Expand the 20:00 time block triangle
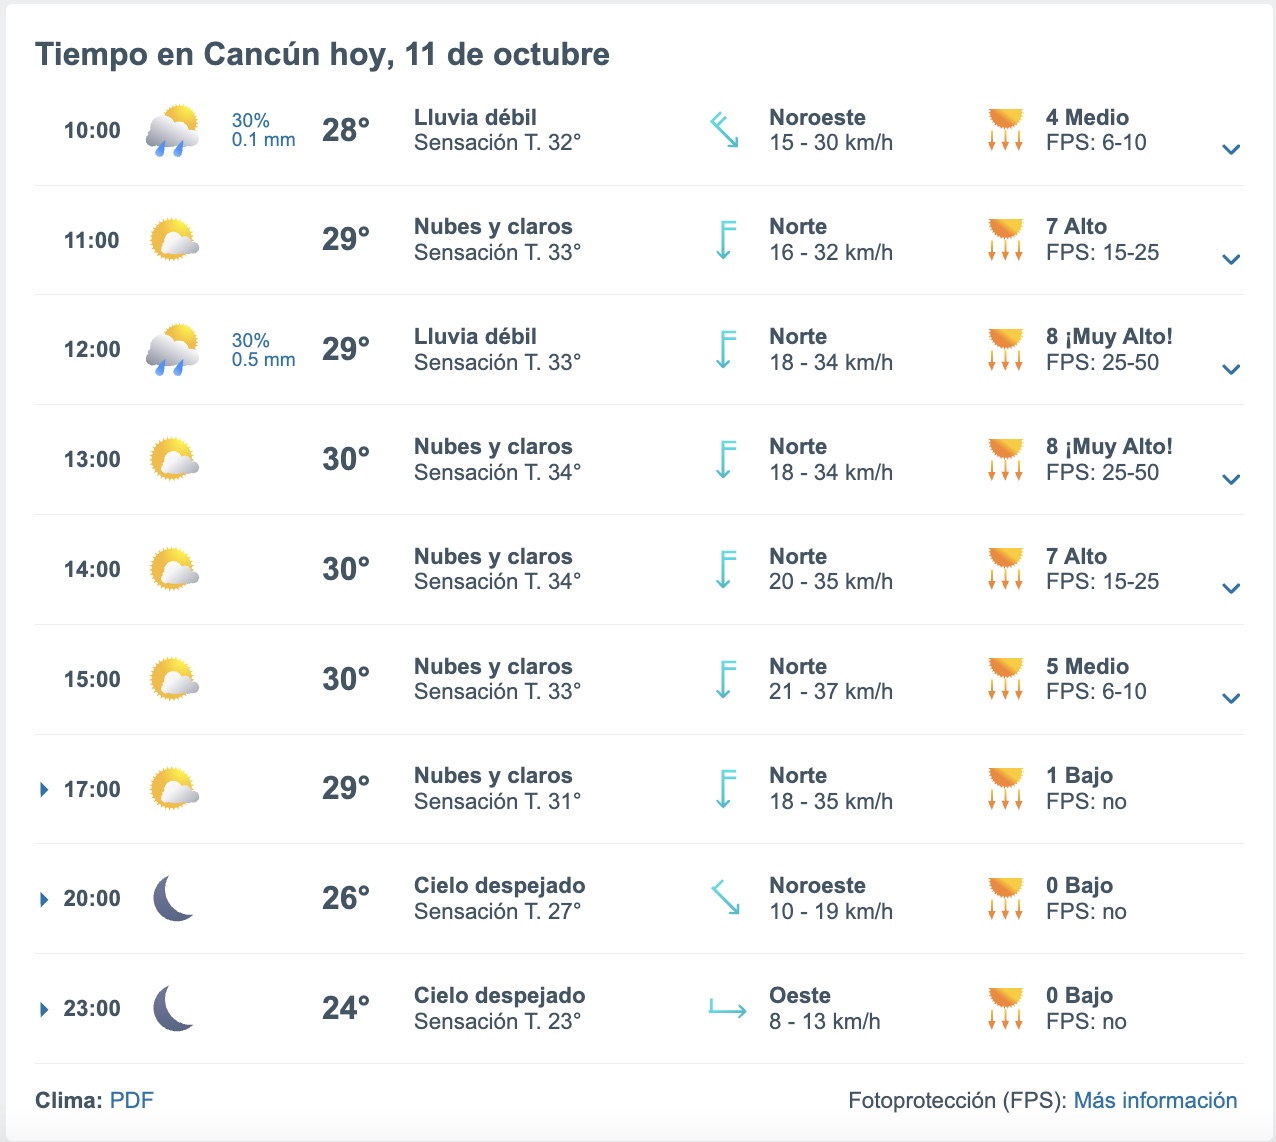Screen dimensions: 1276x1142 click(x=44, y=899)
